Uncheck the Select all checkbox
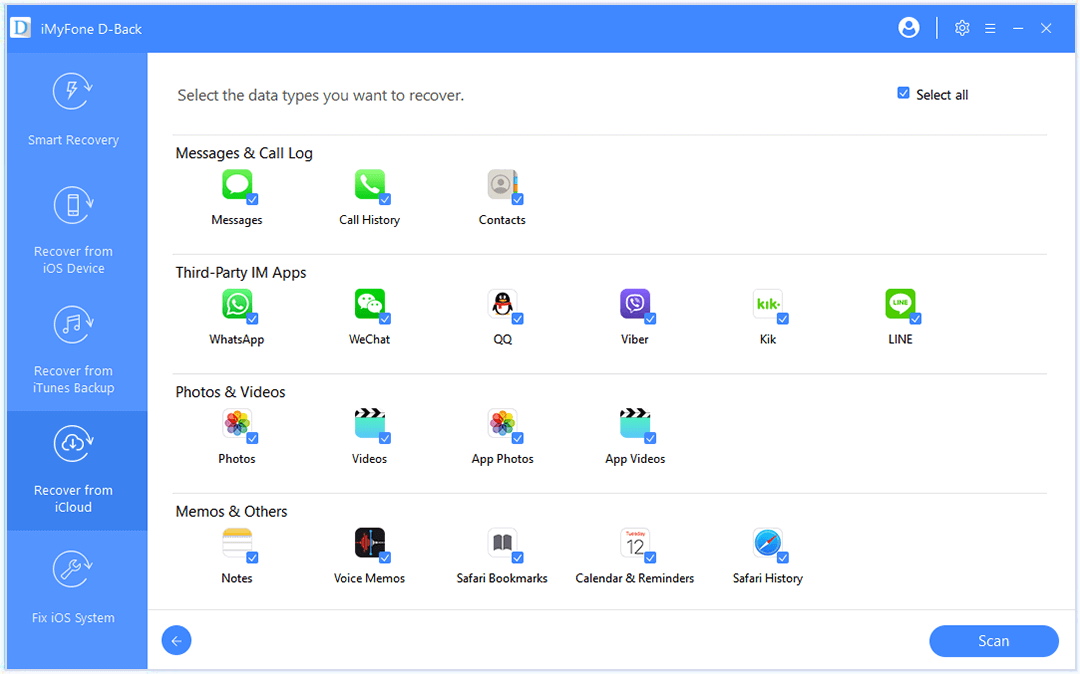Viewport: 1080px width, 674px height. [x=904, y=94]
